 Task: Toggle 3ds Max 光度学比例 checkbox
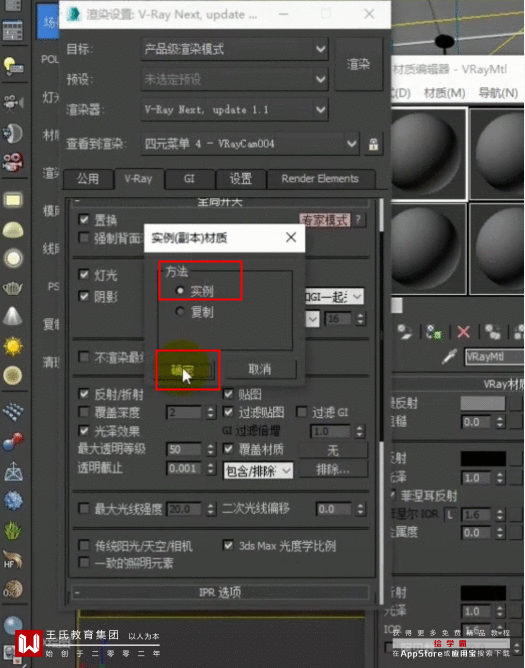point(228,545)
